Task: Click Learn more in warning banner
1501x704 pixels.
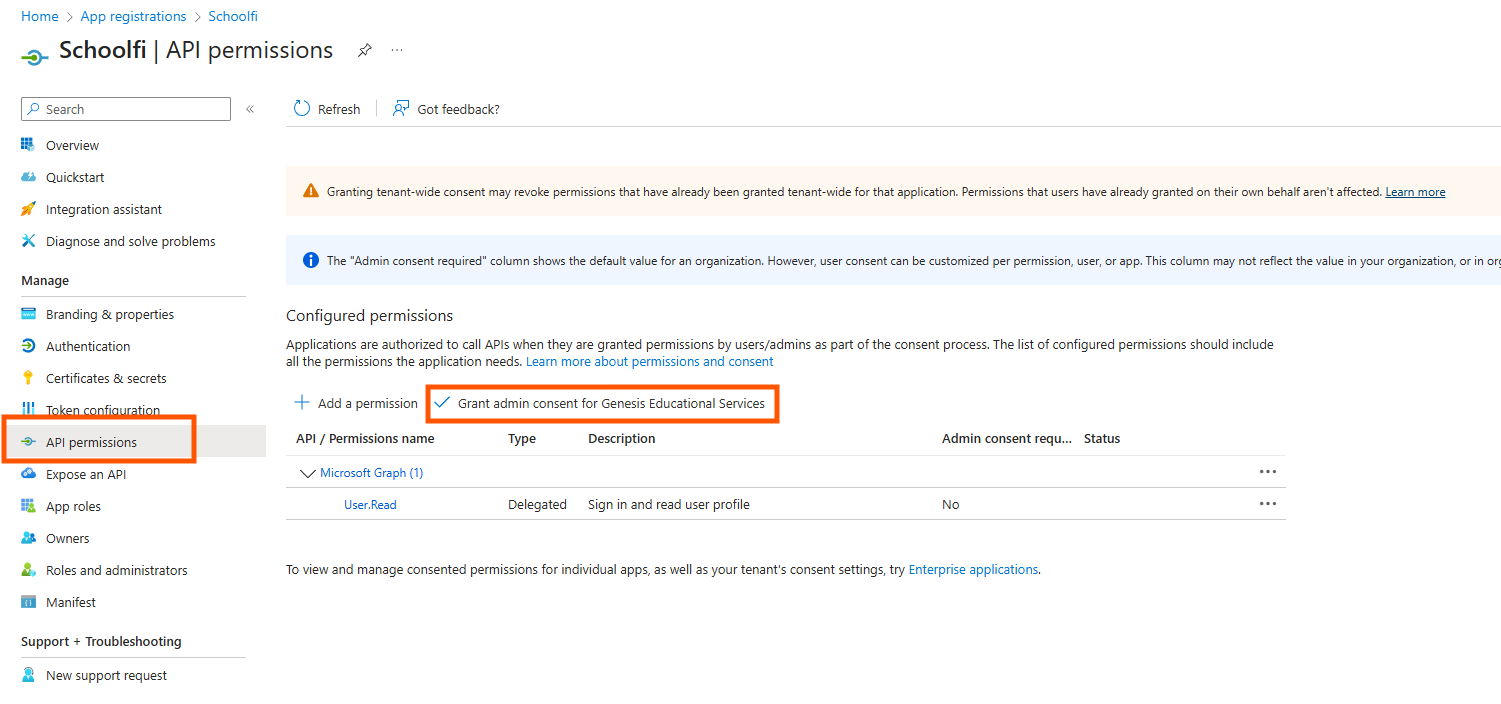Action: coord(1415,192)
